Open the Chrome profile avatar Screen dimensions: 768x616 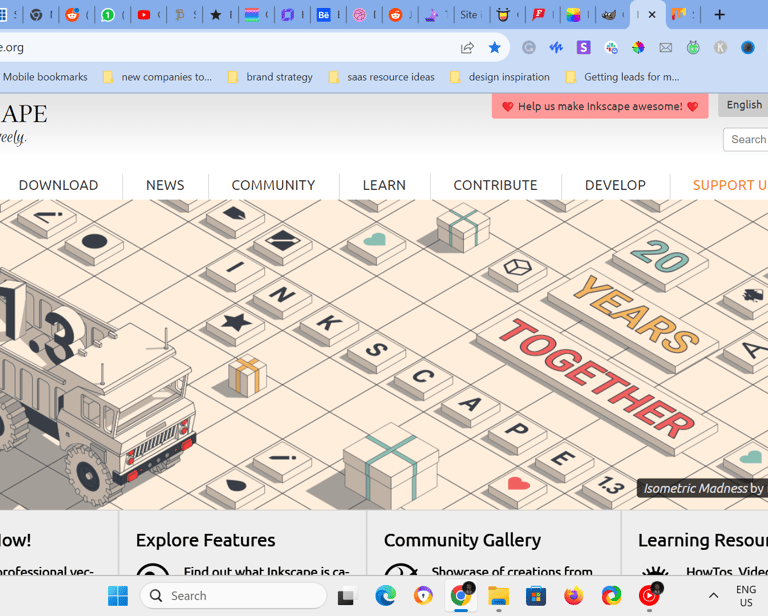(x=747, y=47)
